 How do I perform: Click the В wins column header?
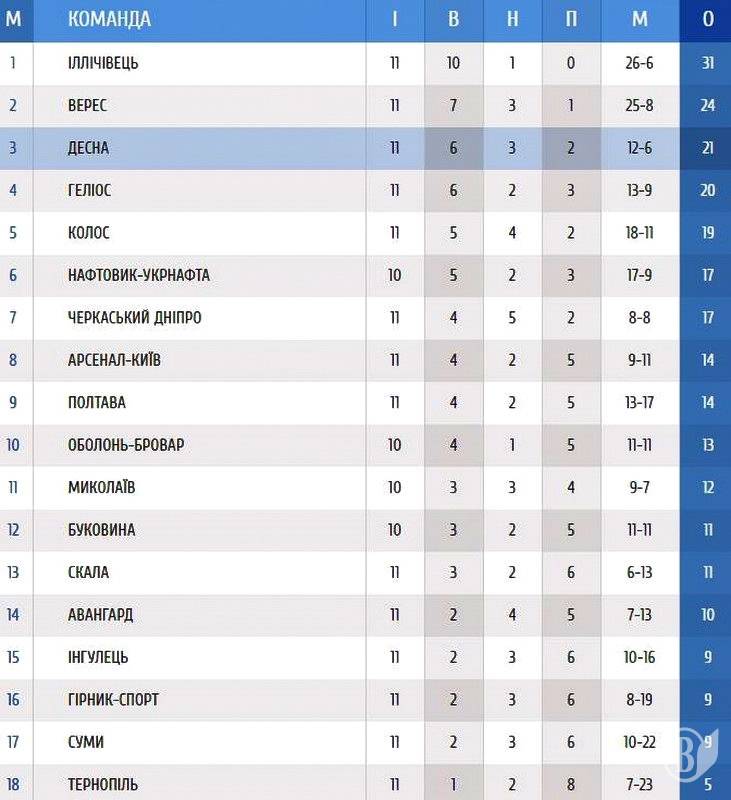point(454,19)
